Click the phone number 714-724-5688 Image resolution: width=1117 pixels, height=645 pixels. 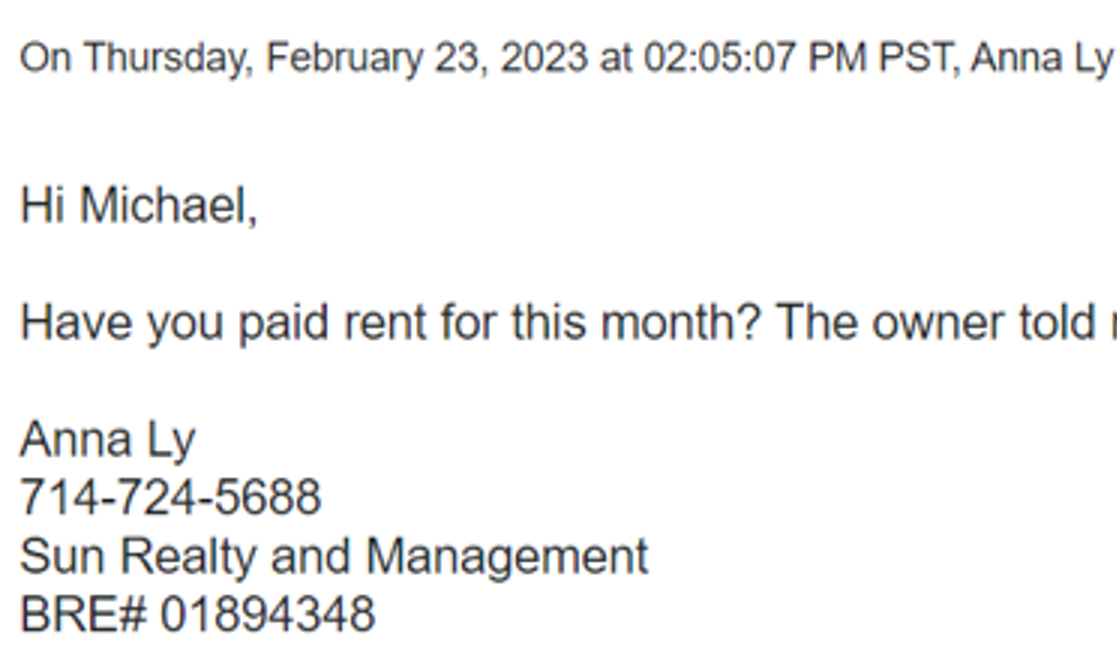(170, 497)
